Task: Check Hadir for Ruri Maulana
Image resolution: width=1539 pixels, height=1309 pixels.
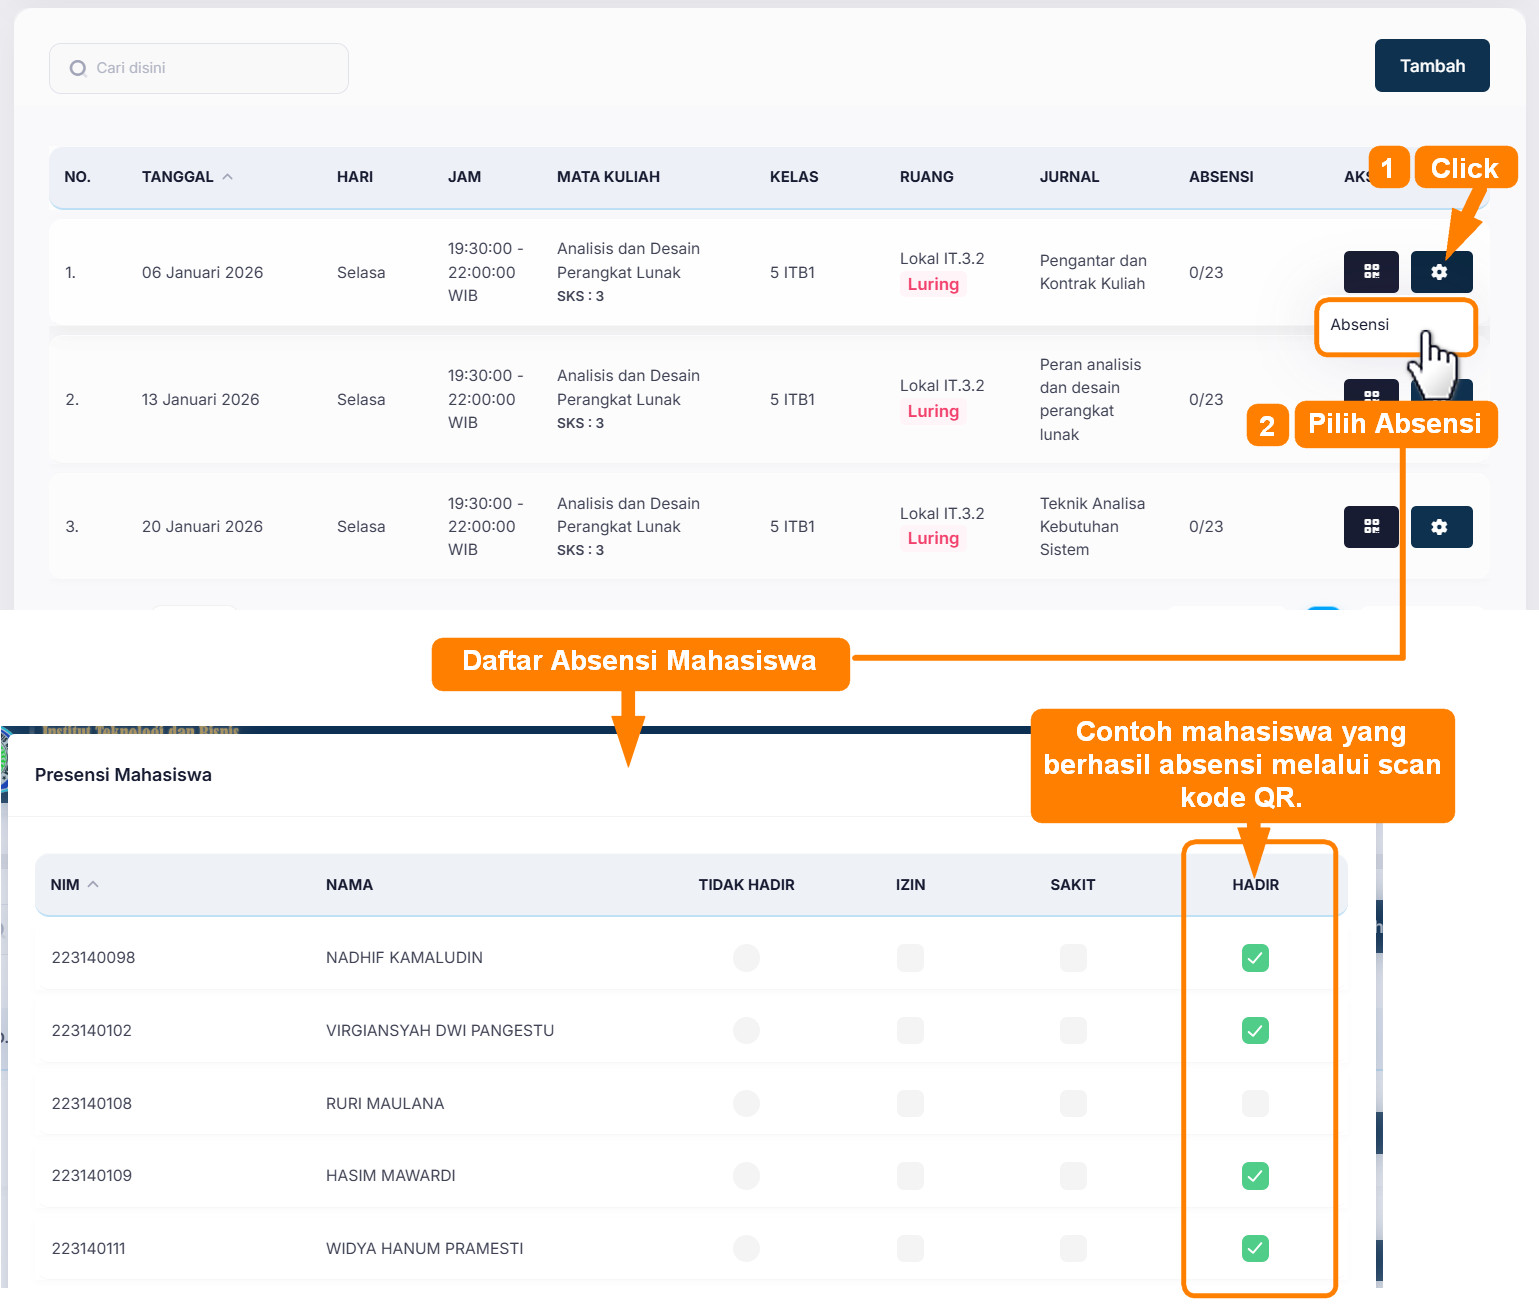Action: point(1255,1104)
